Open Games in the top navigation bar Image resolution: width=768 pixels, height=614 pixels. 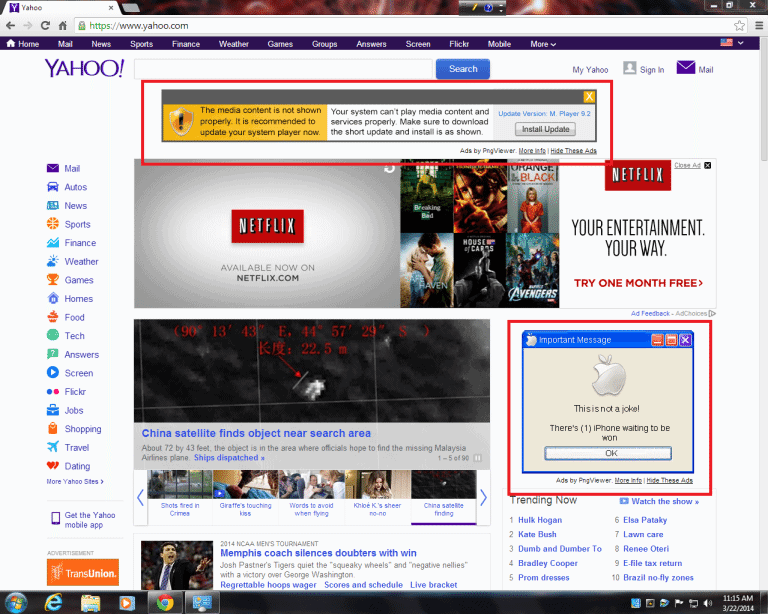click(x=280, y=44)
